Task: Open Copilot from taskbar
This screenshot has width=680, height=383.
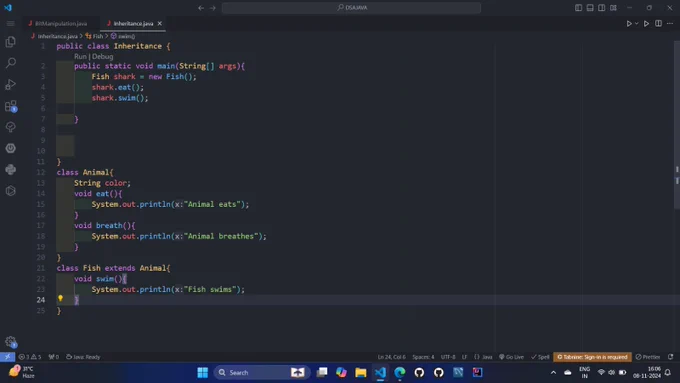Action: pos(341,372)
